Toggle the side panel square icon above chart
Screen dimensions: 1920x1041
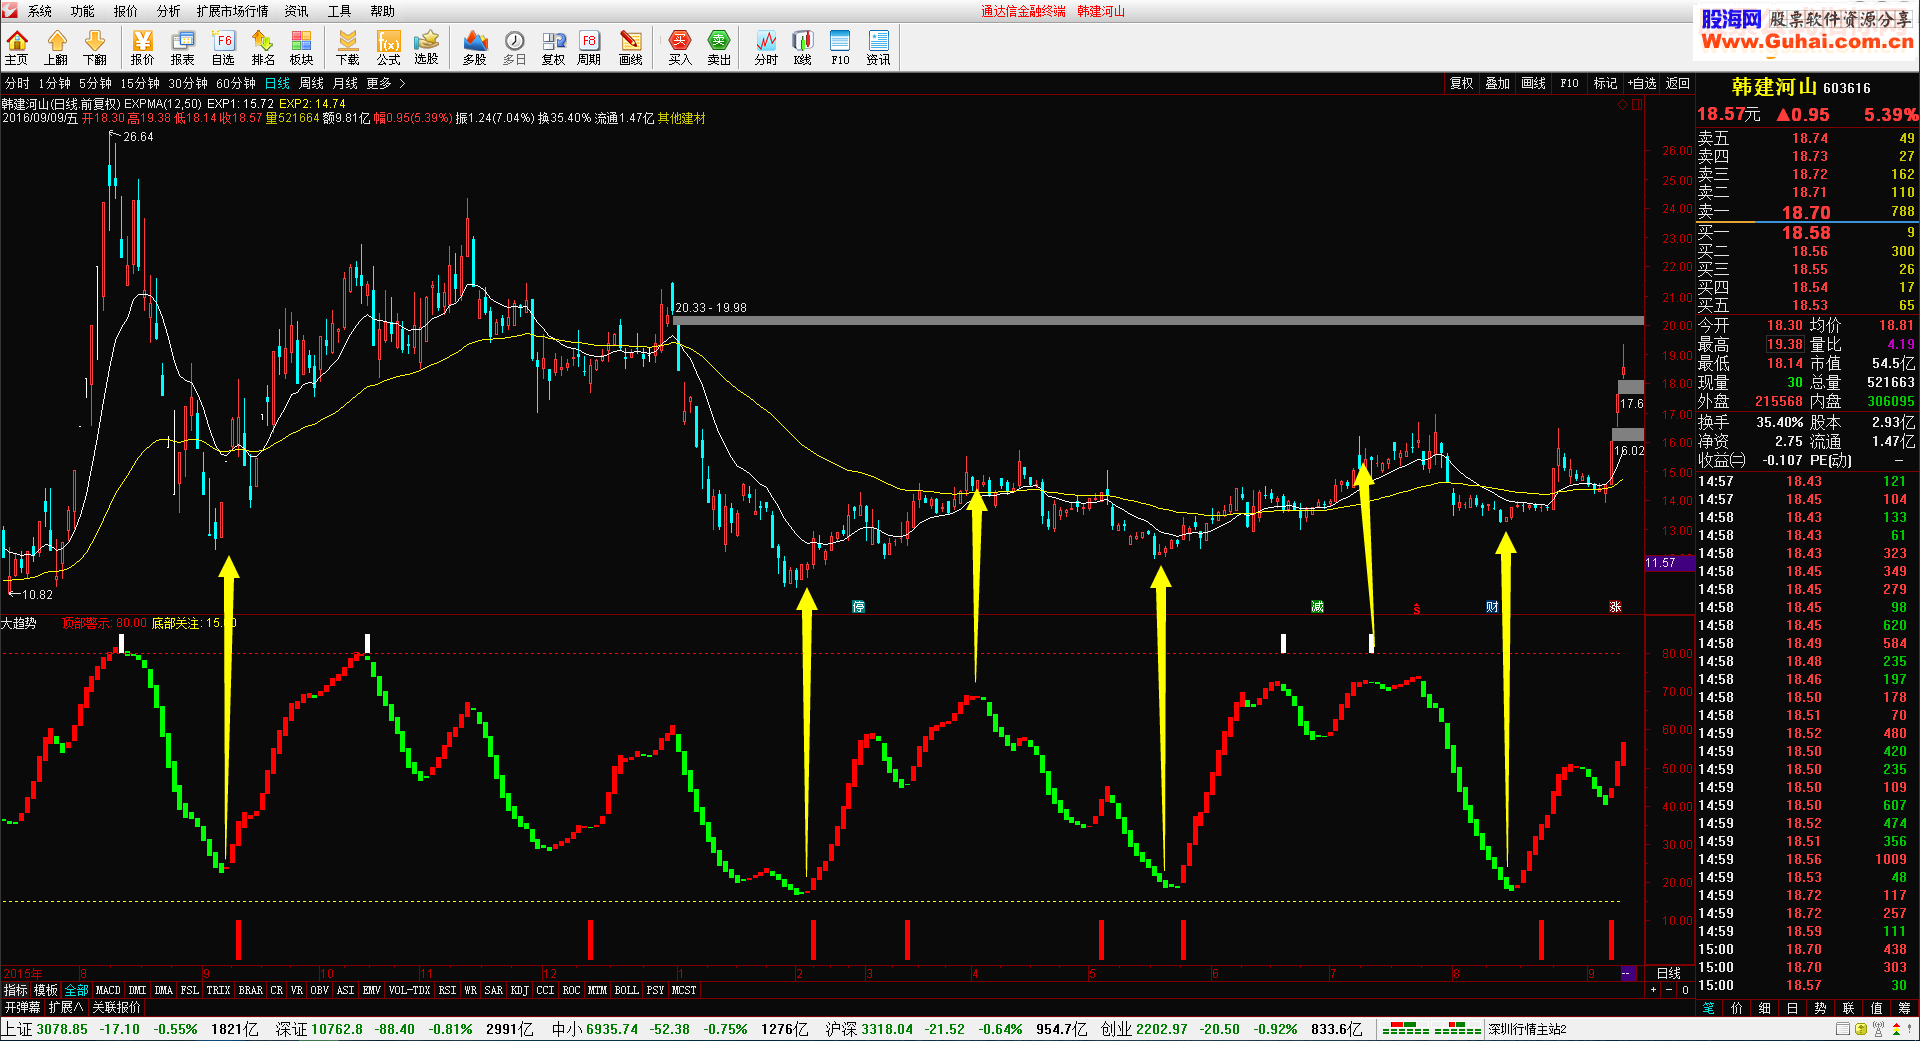click(1637, 104)
